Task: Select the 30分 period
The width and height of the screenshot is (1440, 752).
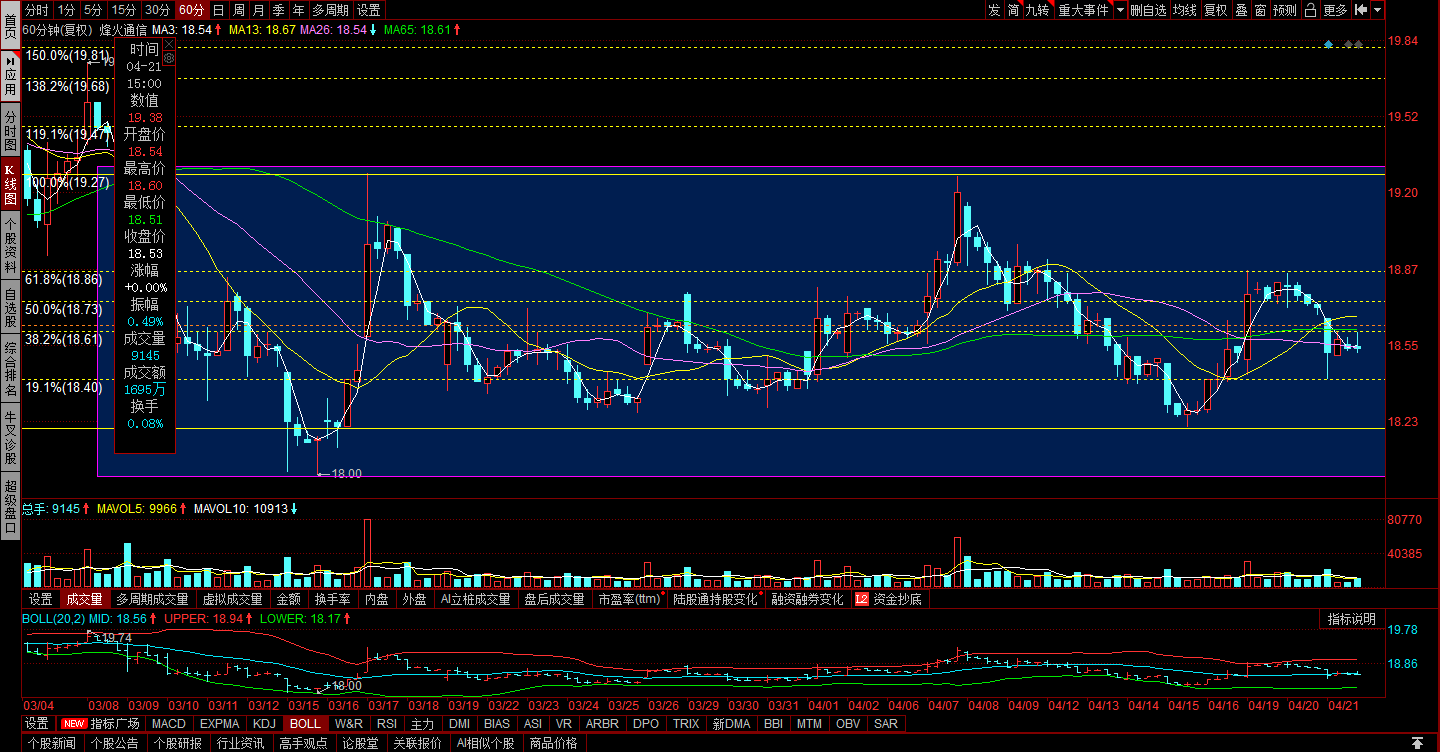Action: [157, 10]
